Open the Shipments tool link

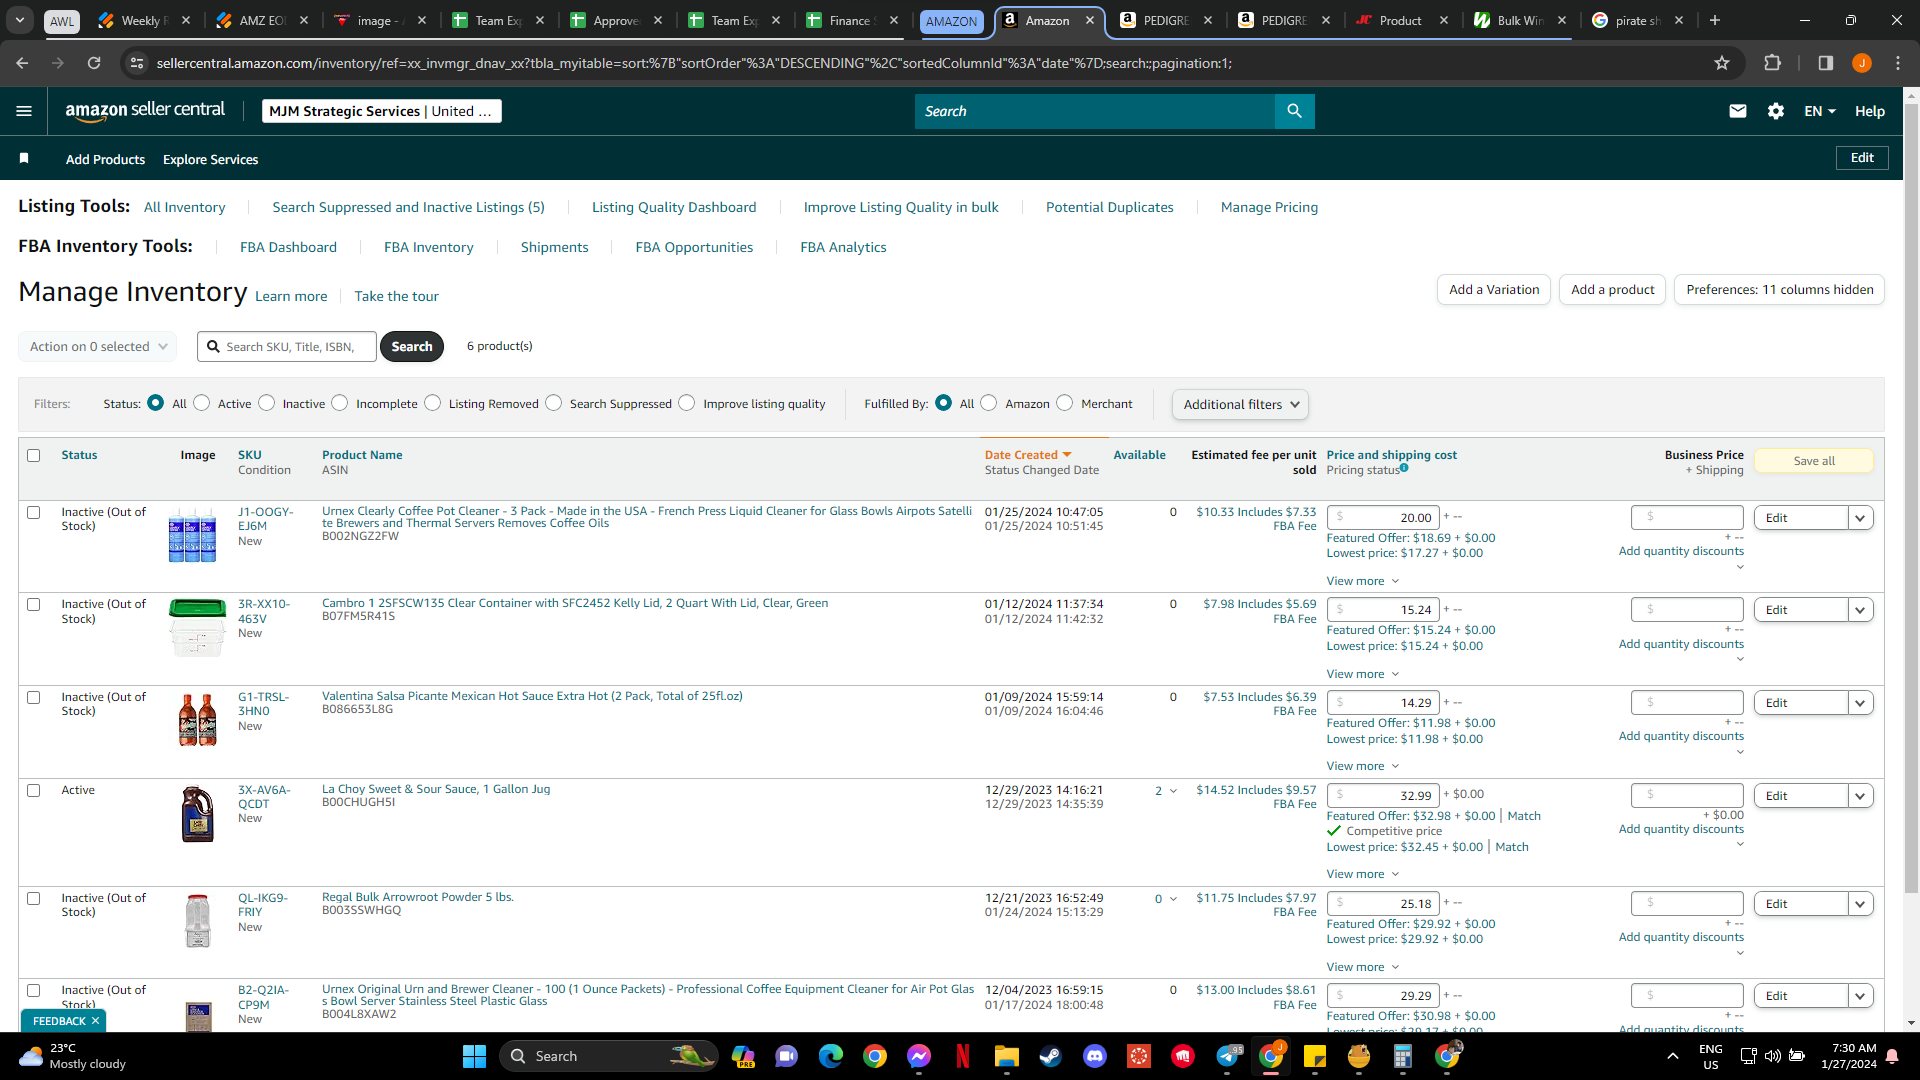click(554, 247)
